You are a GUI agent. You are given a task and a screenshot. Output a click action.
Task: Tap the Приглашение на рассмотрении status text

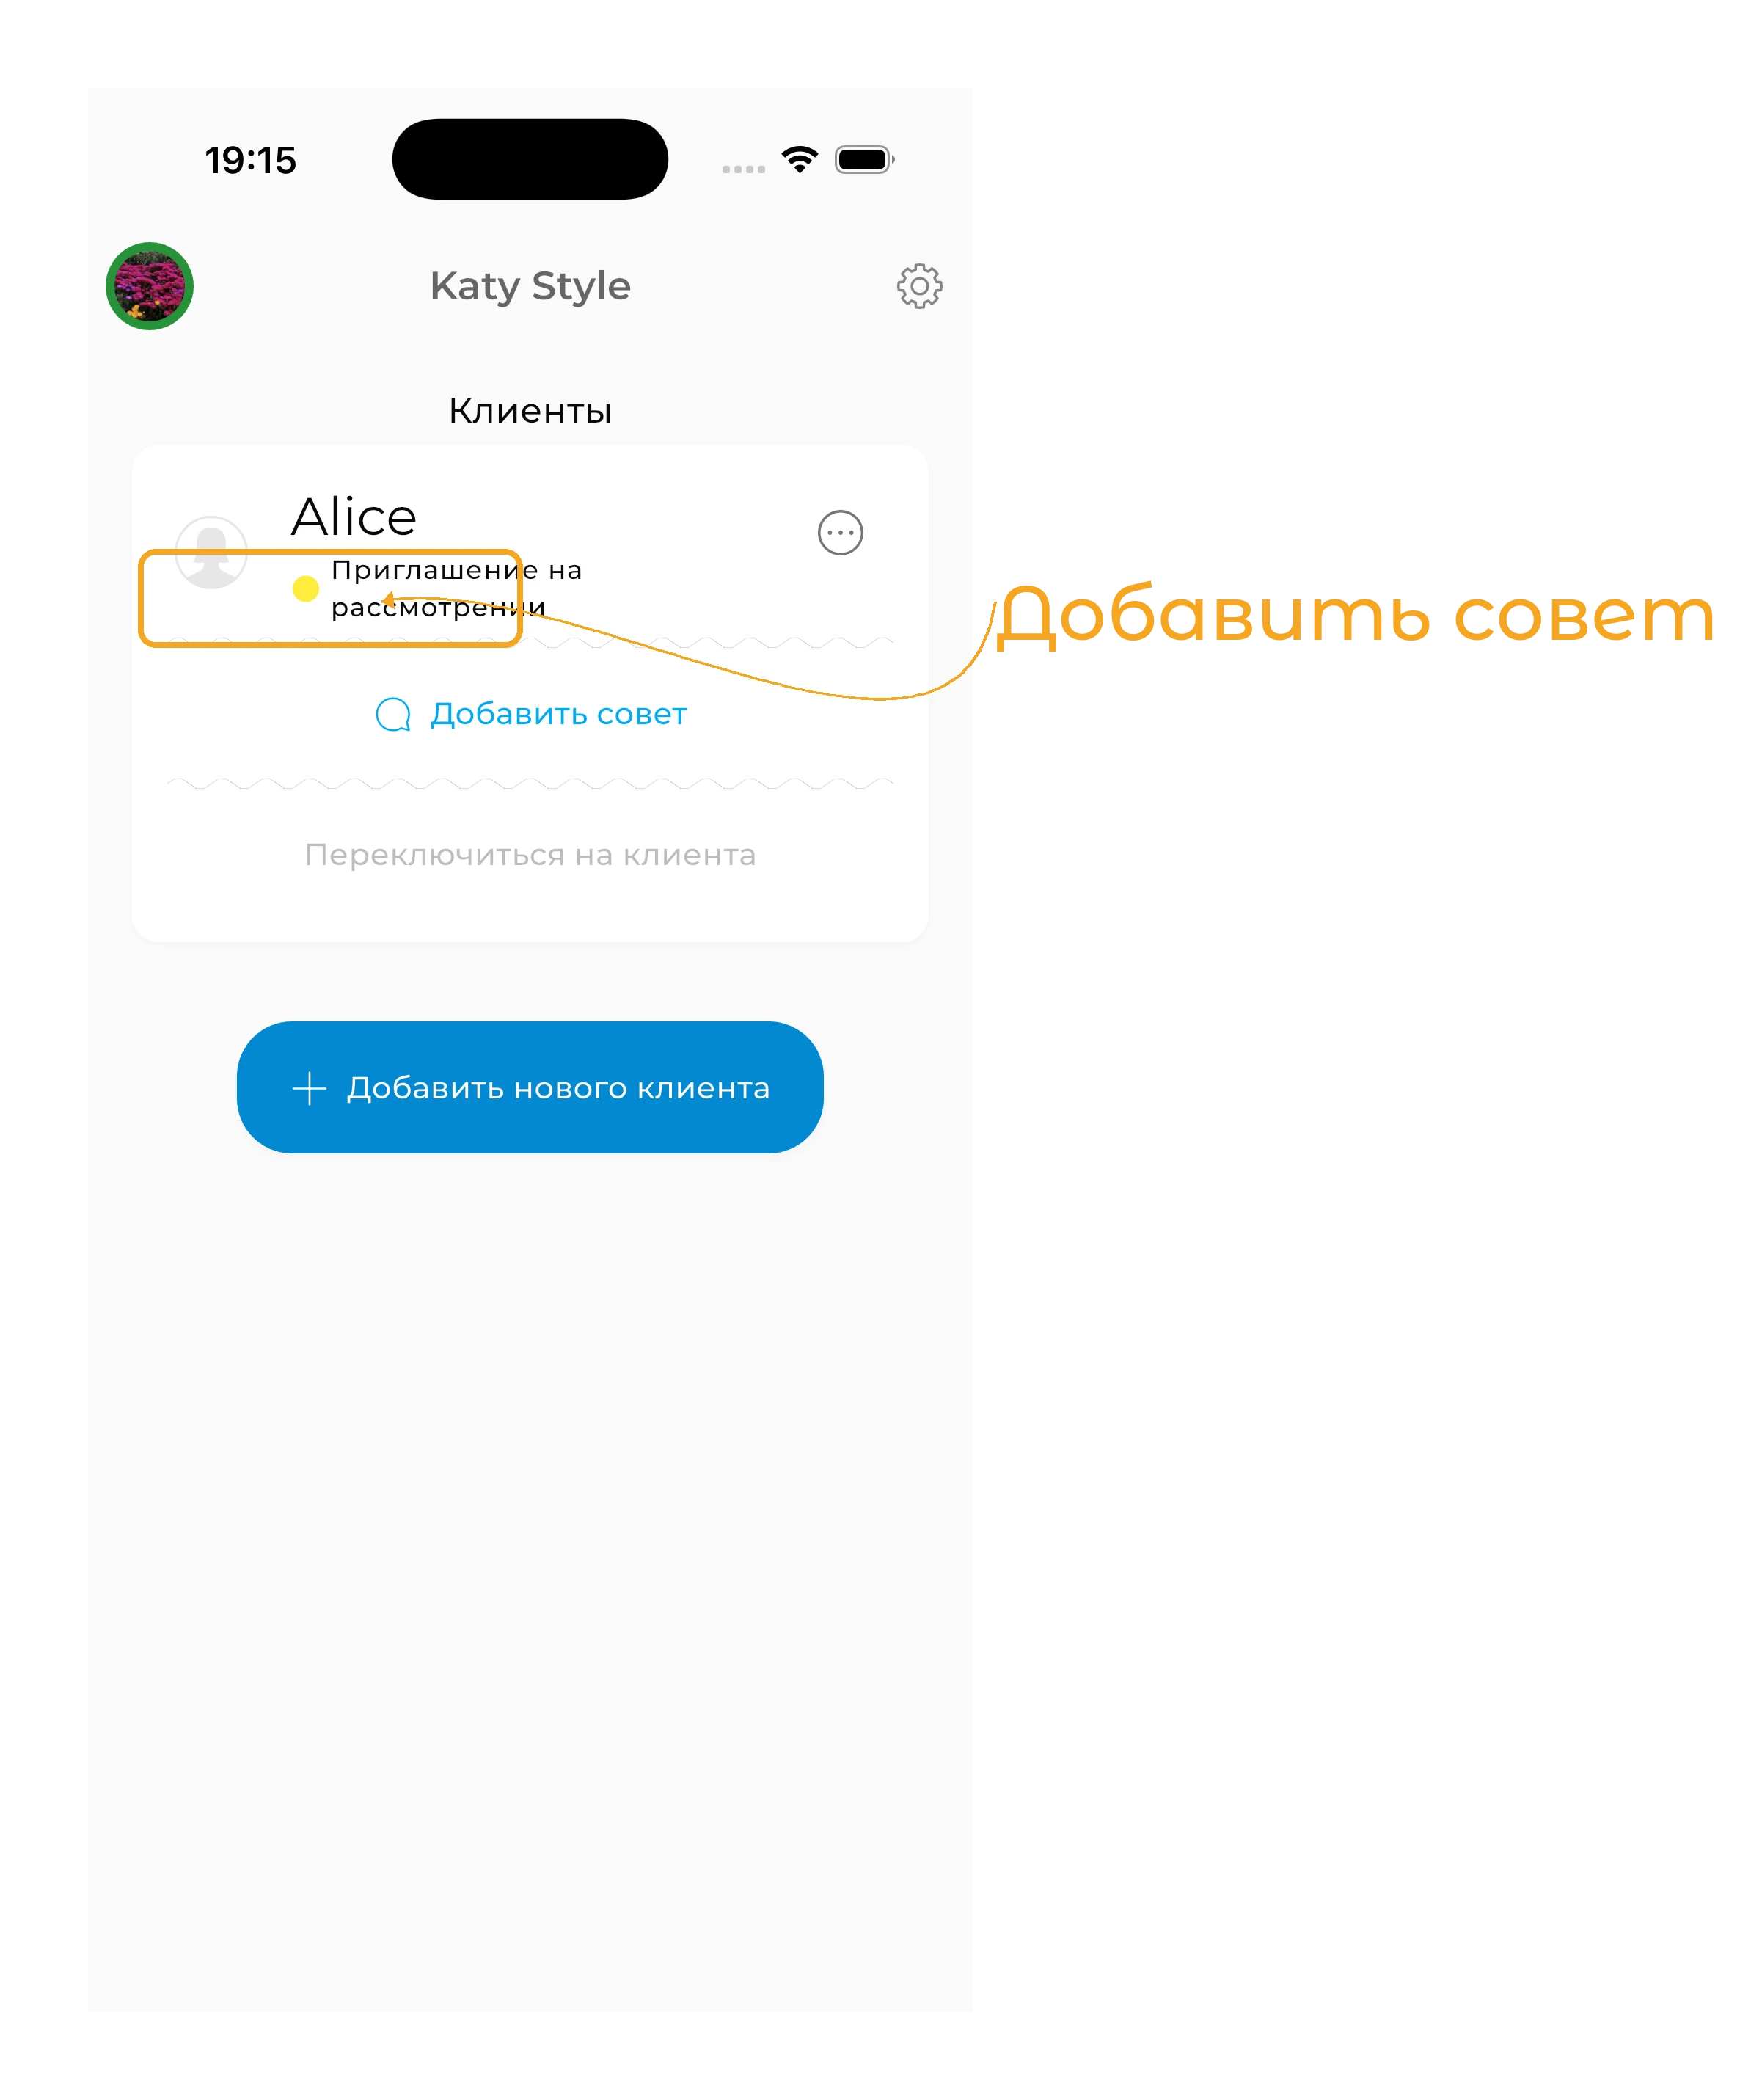pyautogui.click(x=456, y=588)
